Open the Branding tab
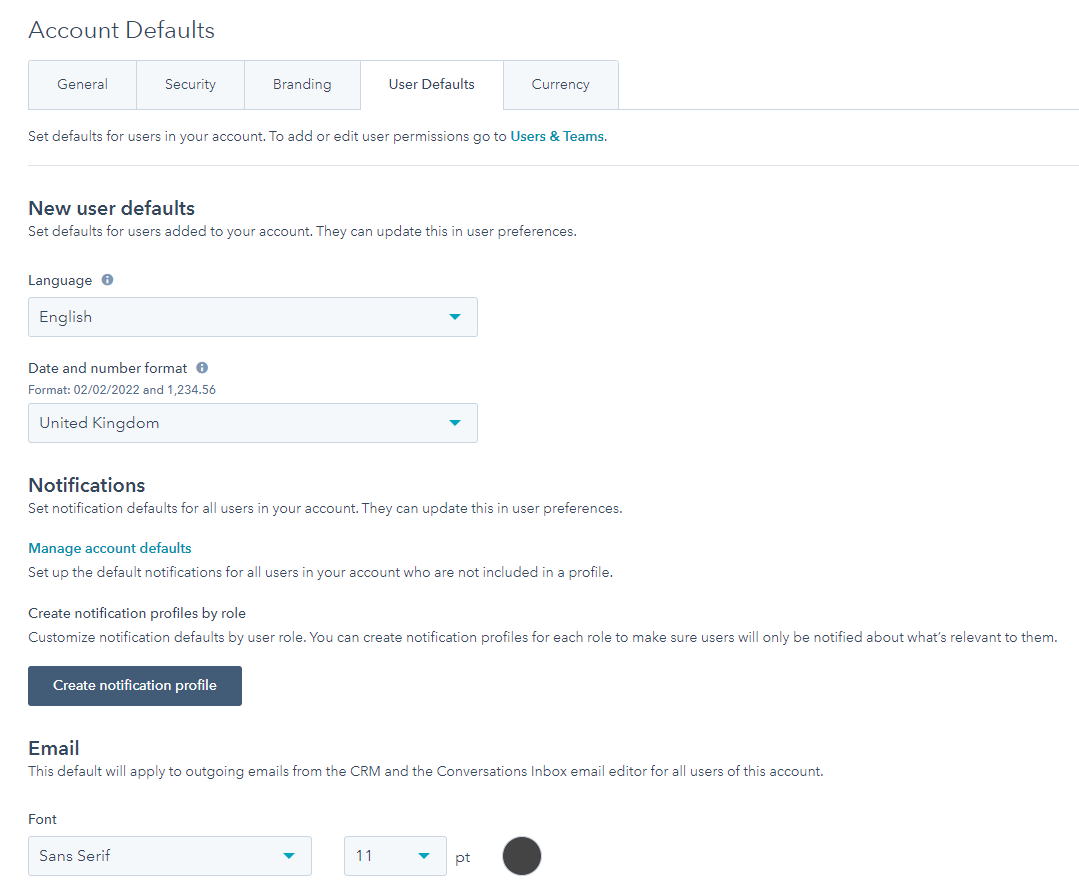 [302, 85]
